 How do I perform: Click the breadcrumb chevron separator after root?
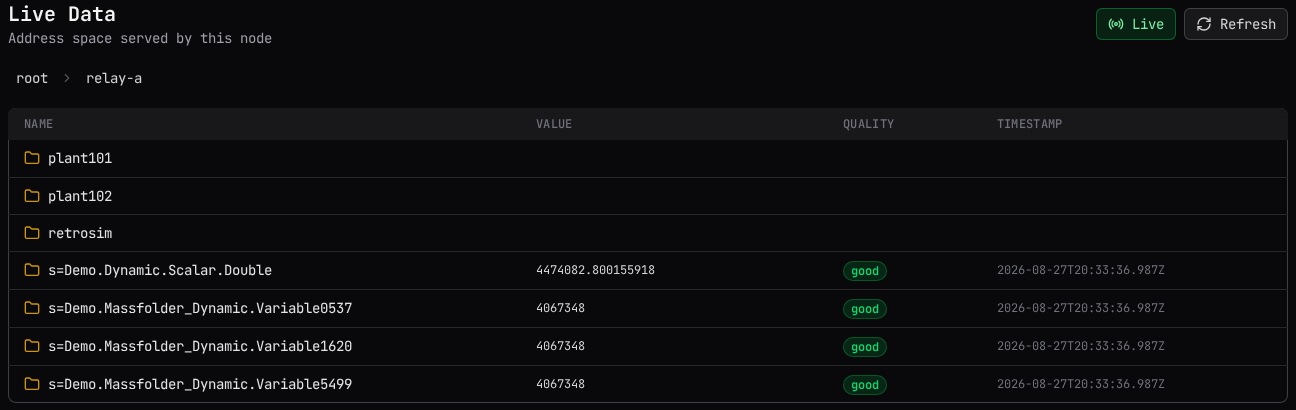[67, 78]
